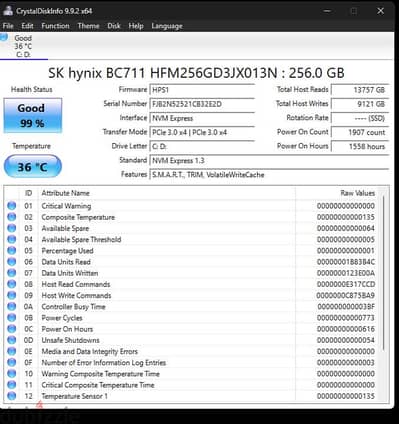Click the drive title SK hynix BC711 text
The image size is (399, 424).
pyautogui.click(x=197, y=73)
